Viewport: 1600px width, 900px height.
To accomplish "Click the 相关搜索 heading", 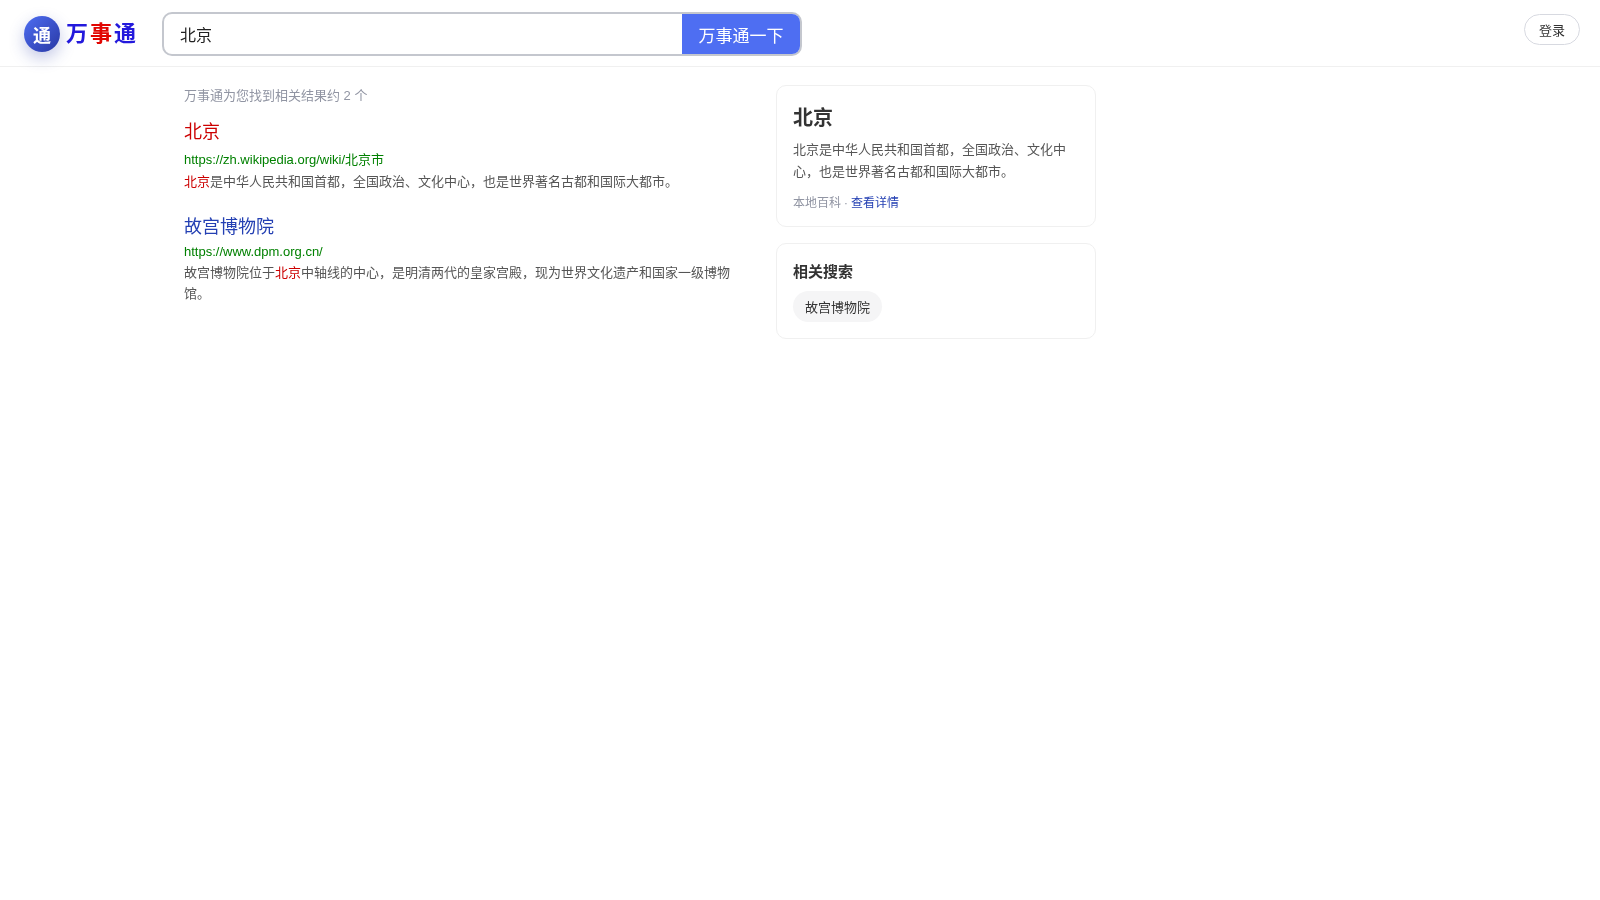I will [823, 272].
